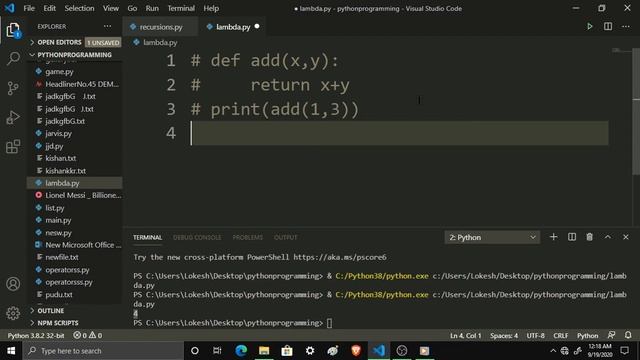Open Run and Debug view icon
Screen dimensions: 640x360
click(x=13, y=118)
